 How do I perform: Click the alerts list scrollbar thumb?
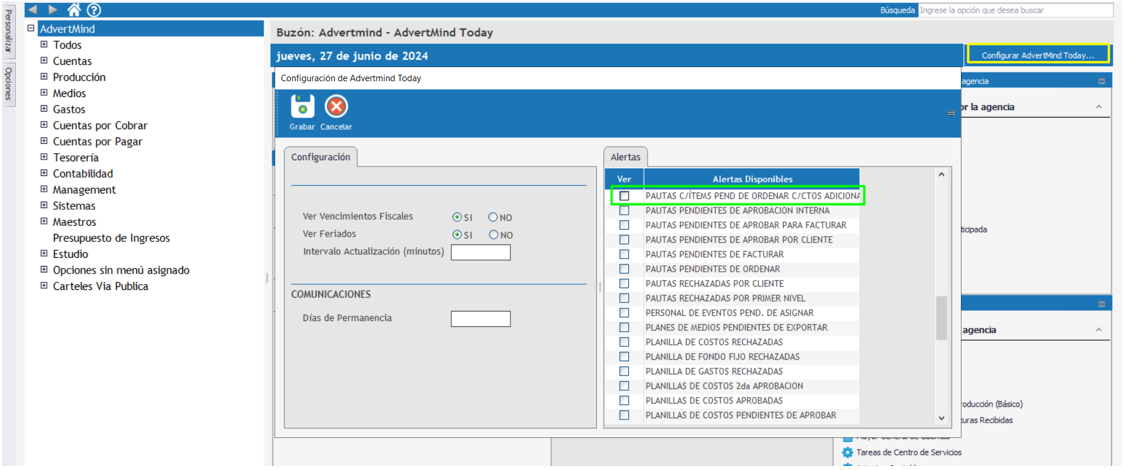coord(941,318)
